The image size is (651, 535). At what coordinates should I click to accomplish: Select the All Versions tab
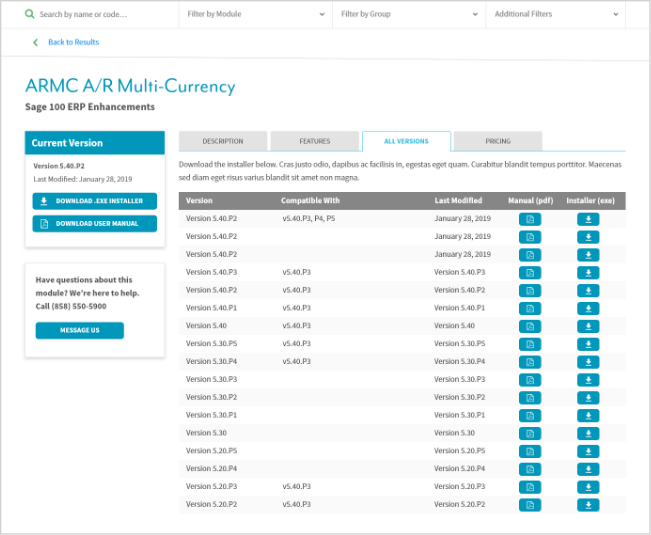[x=406, y=141]
